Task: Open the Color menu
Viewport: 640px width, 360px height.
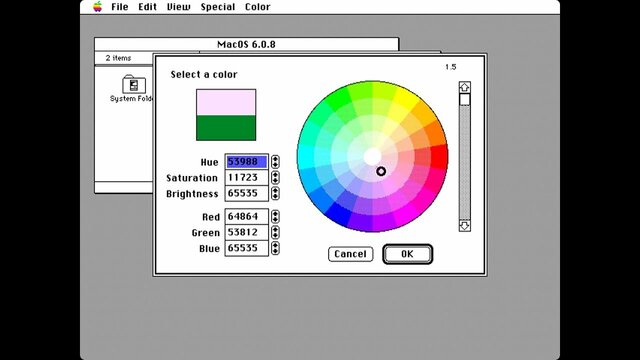Action: 258,7
